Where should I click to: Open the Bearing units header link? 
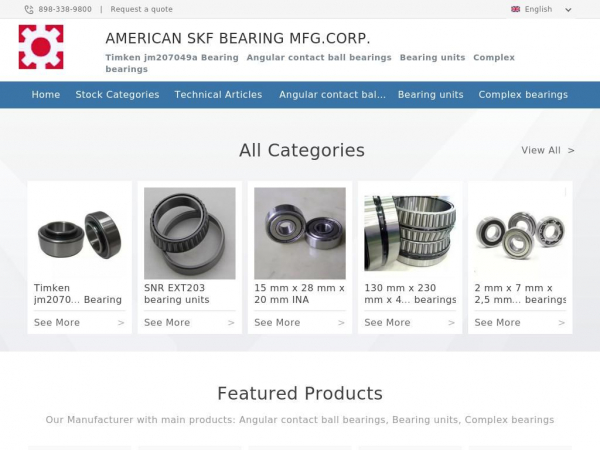point(432,57)
